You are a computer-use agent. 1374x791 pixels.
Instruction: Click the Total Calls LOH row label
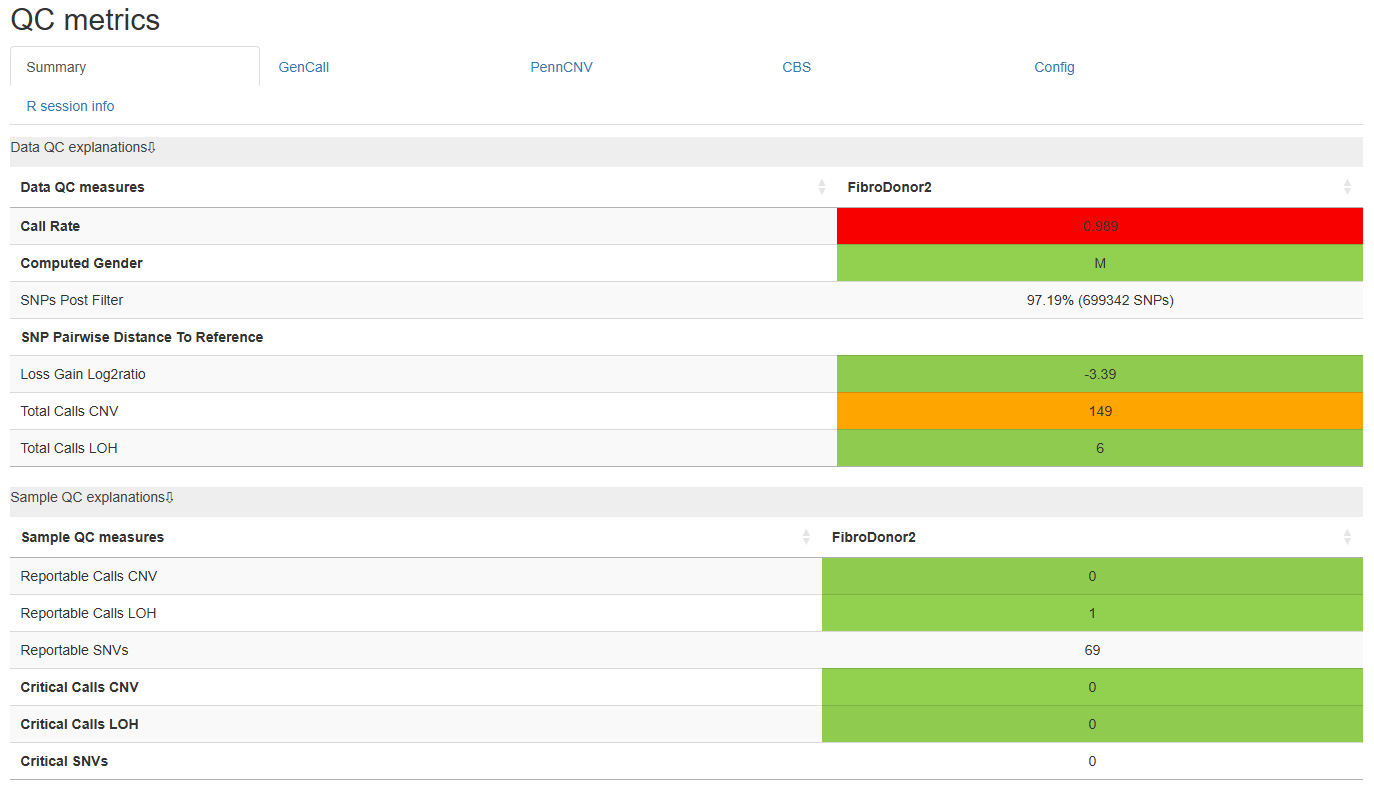coord(69,448)
